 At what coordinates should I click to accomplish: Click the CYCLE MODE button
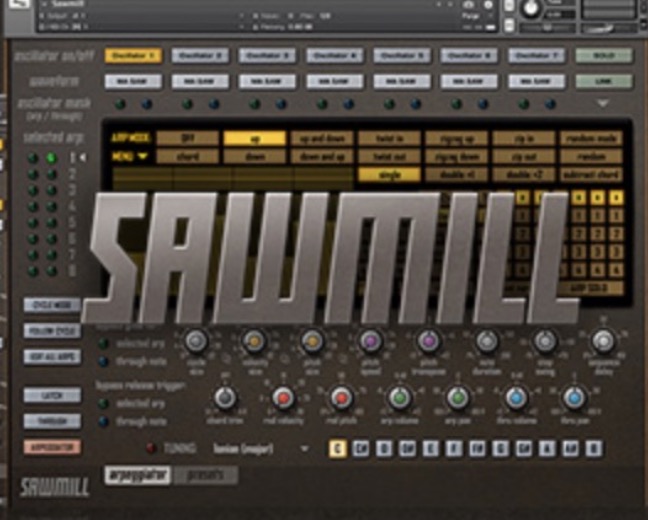pos(52,305)
